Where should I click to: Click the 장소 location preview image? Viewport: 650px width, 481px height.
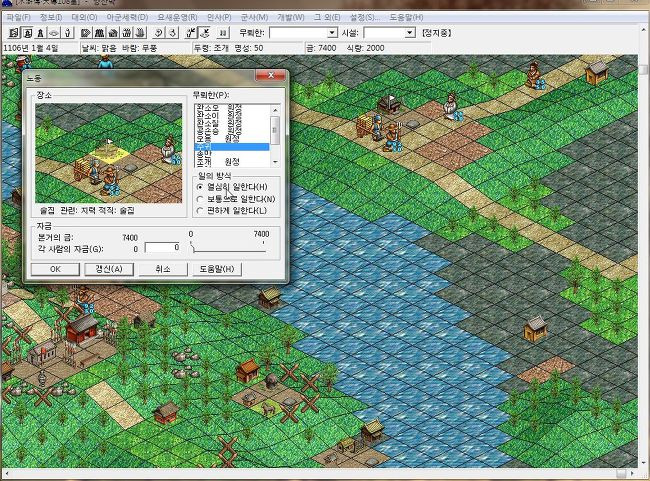(x=109, y=153)
